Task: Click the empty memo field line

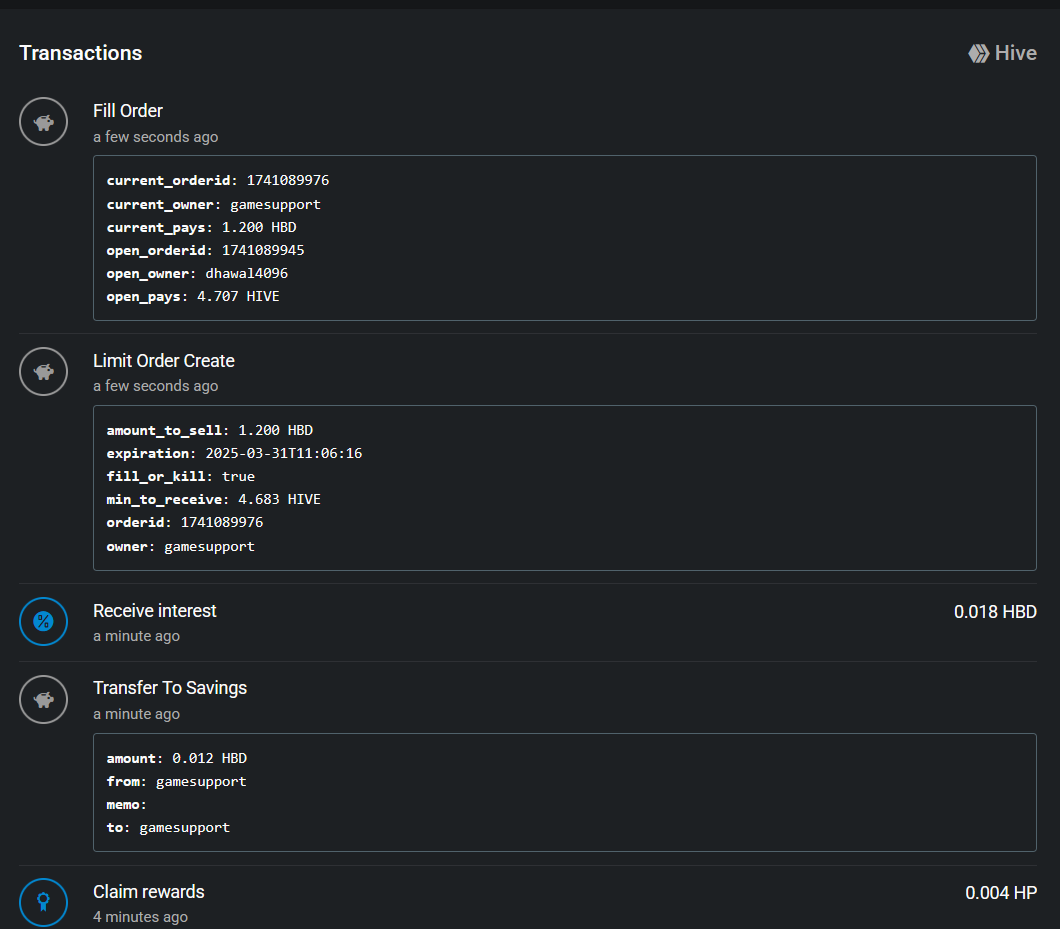Action: (126, 805)
